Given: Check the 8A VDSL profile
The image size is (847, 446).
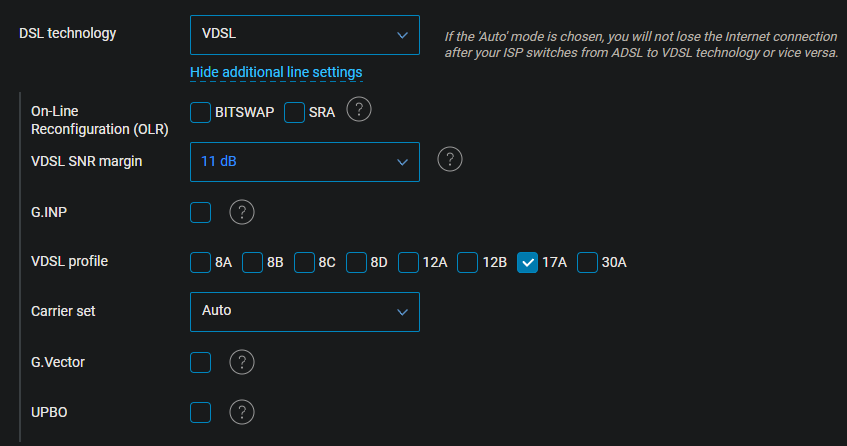Looking at the screenshot, I should click(200, 262).
